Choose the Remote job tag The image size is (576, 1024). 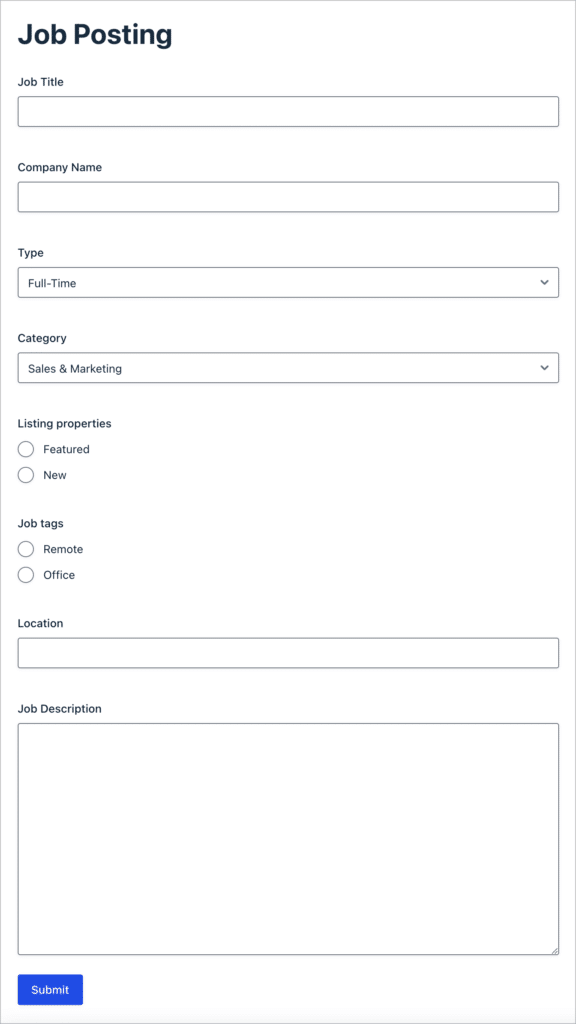pyautogui.click(x=26, y=549)
